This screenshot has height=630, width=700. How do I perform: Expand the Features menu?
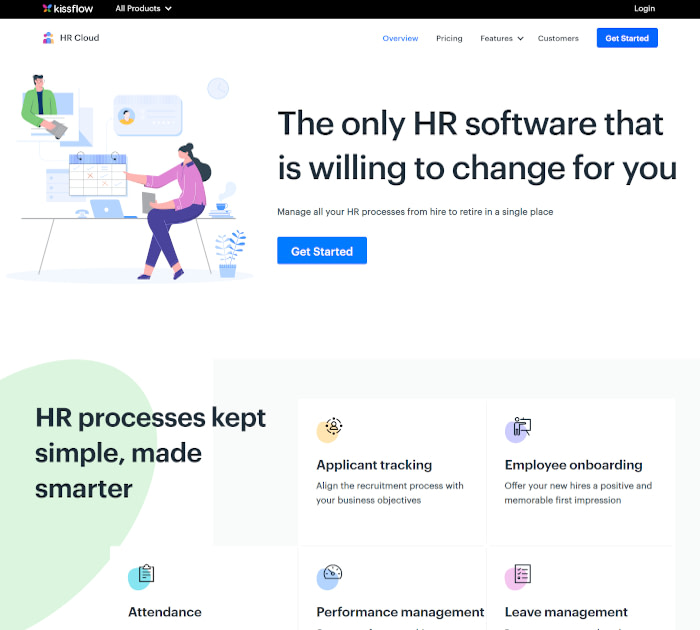501,38
